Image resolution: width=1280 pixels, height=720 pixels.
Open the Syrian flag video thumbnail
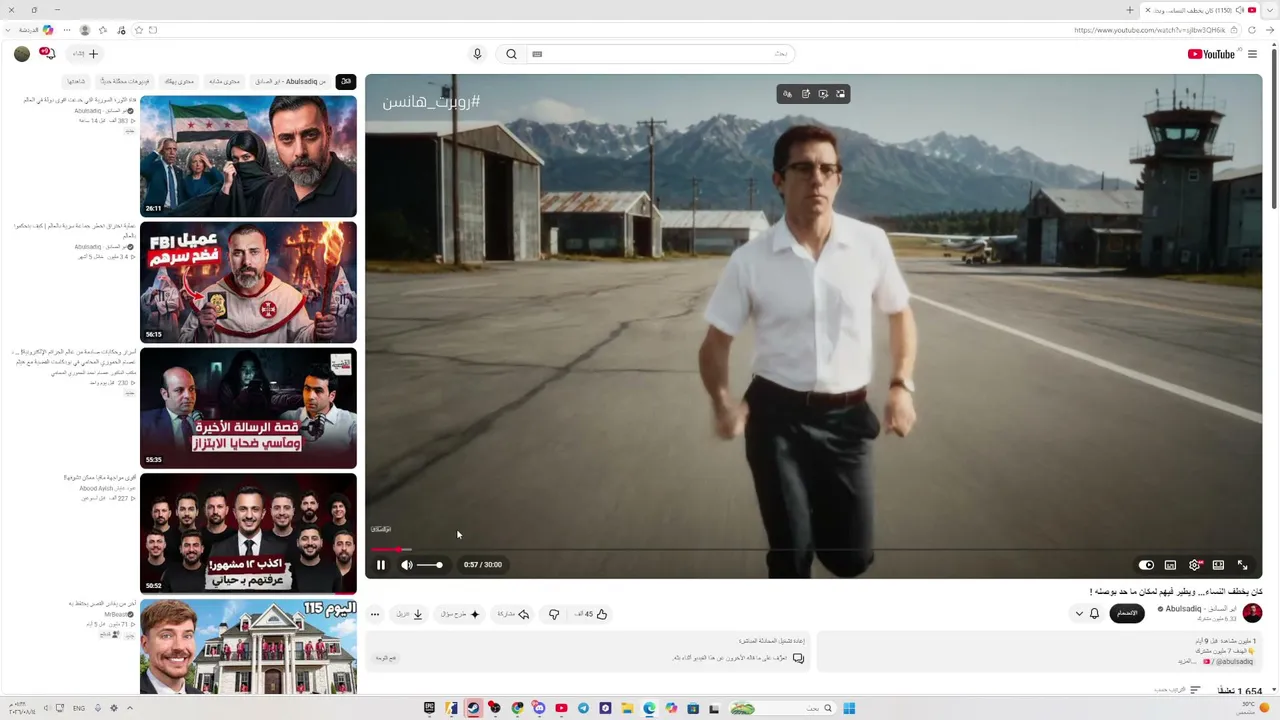coord(248,156)
